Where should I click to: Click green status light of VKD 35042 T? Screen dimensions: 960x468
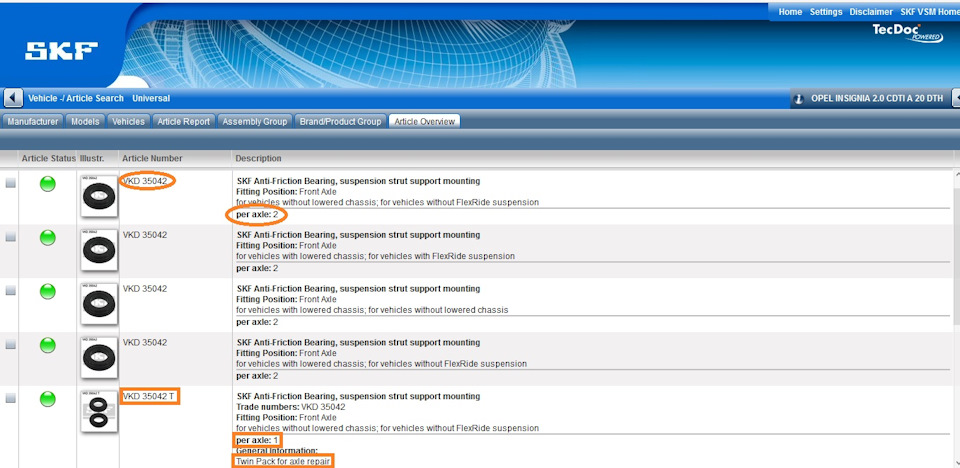(x=48, y=399)
